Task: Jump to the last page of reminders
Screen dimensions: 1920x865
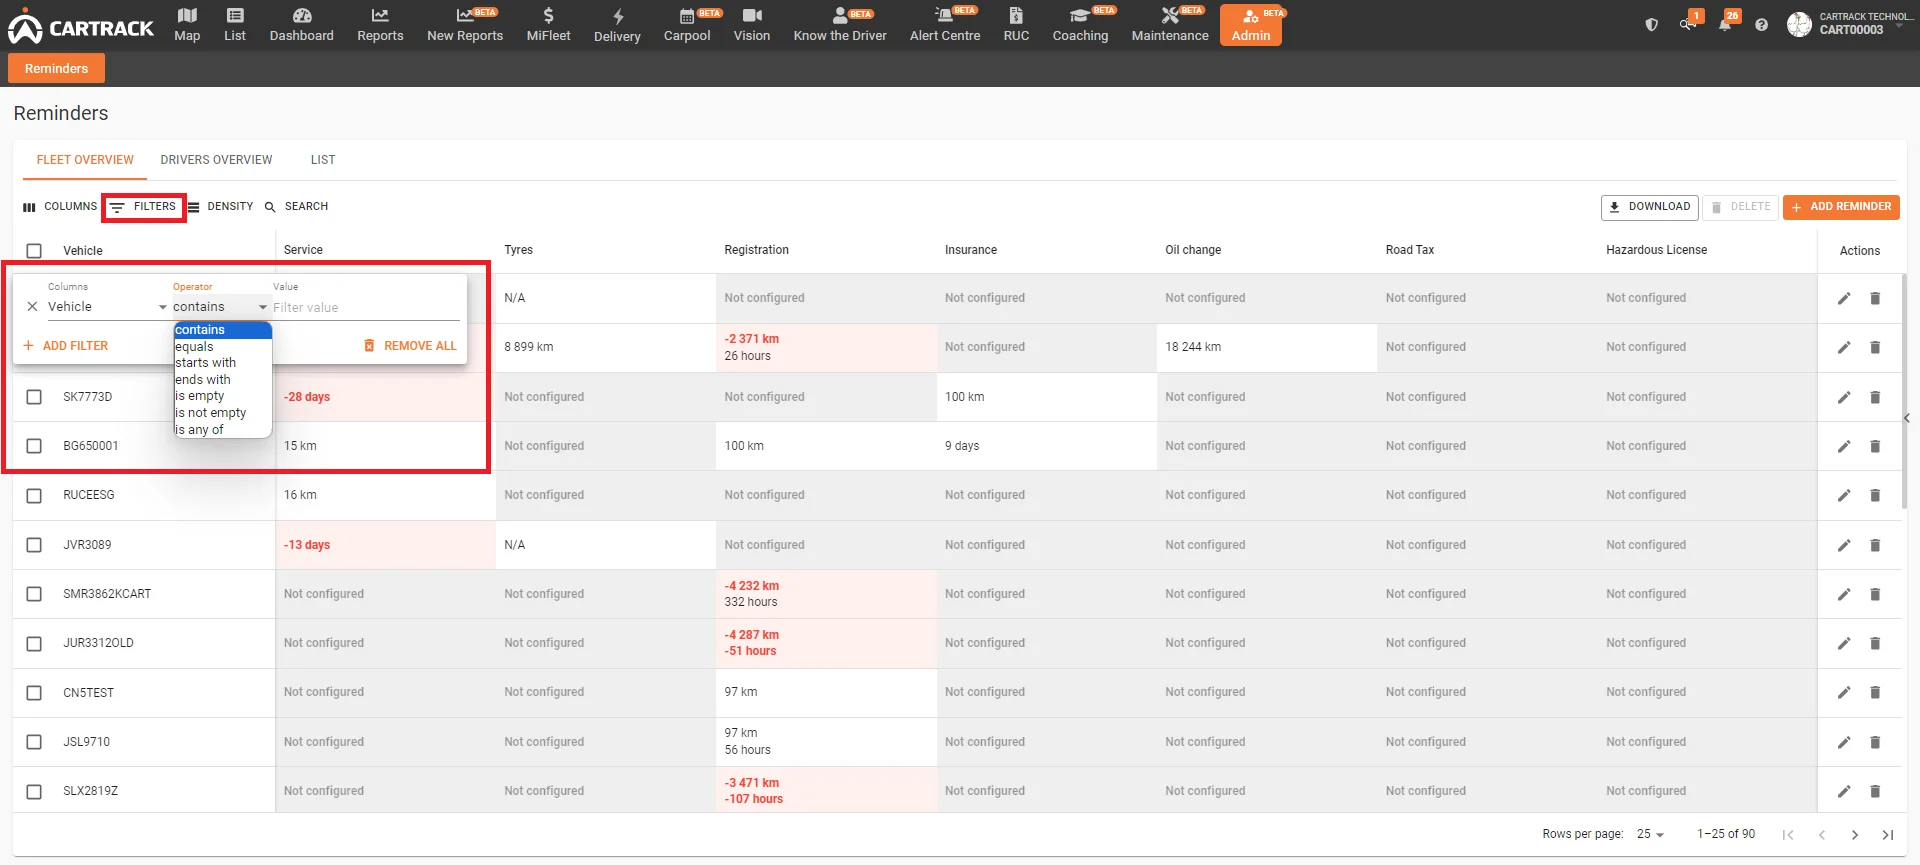Action: (x=1888, y=834)
